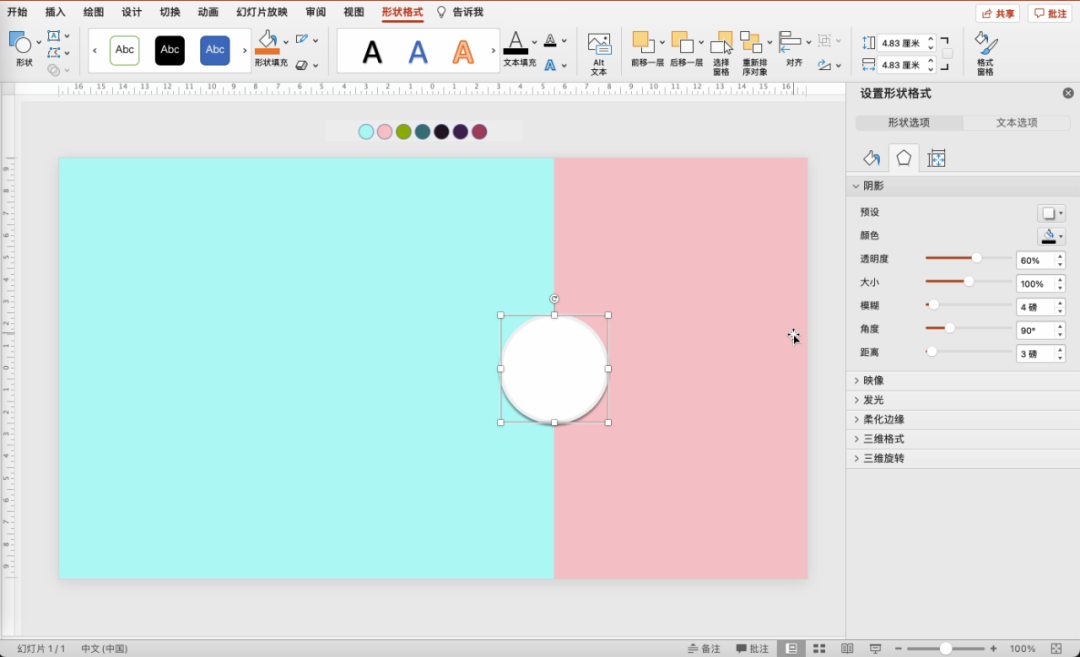
Task: Switch to slide sorter view in status bar
Action: [x=819, y=649]
